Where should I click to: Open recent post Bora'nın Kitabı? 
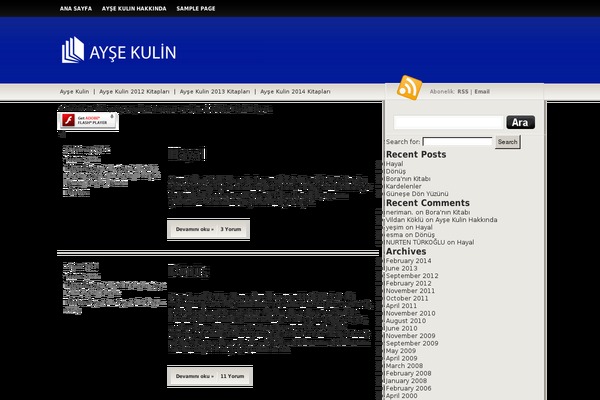(x=408, y=179)
